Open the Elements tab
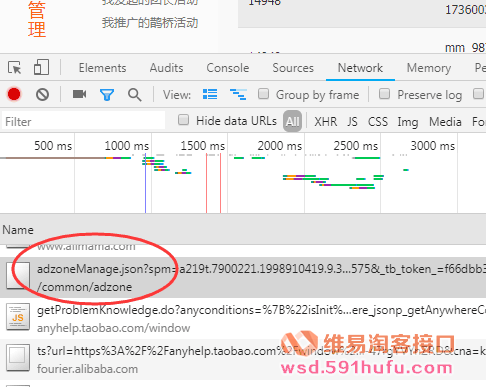 click(102, 68)
